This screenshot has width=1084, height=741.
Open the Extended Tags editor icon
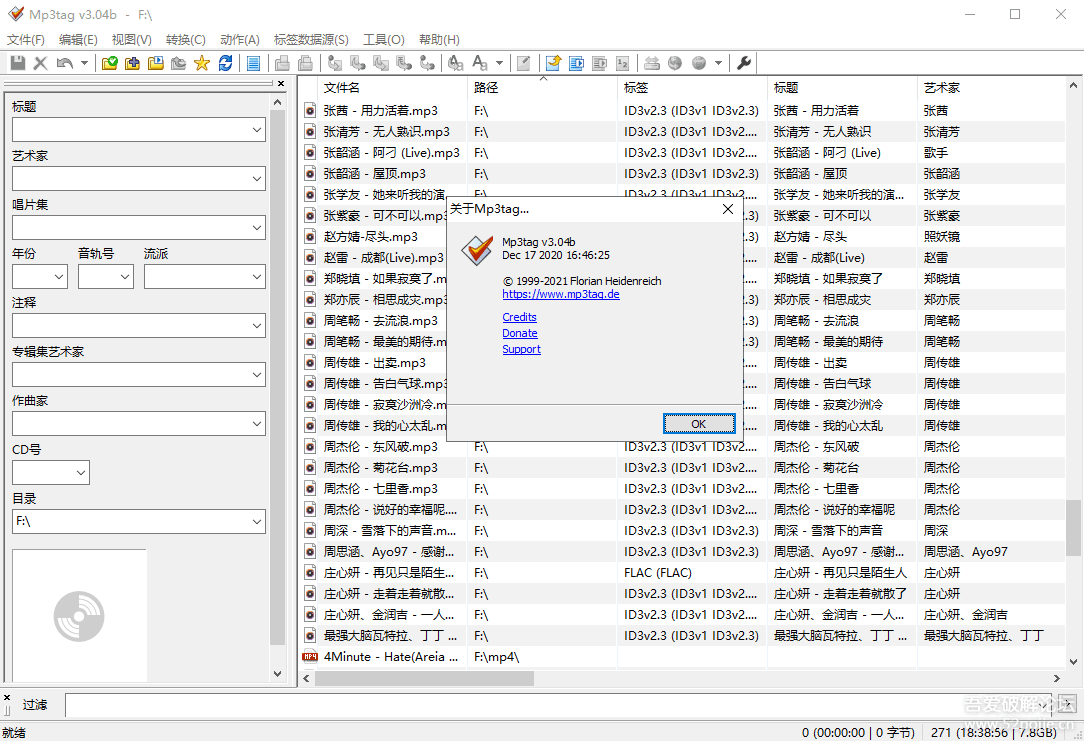point(524,63)
